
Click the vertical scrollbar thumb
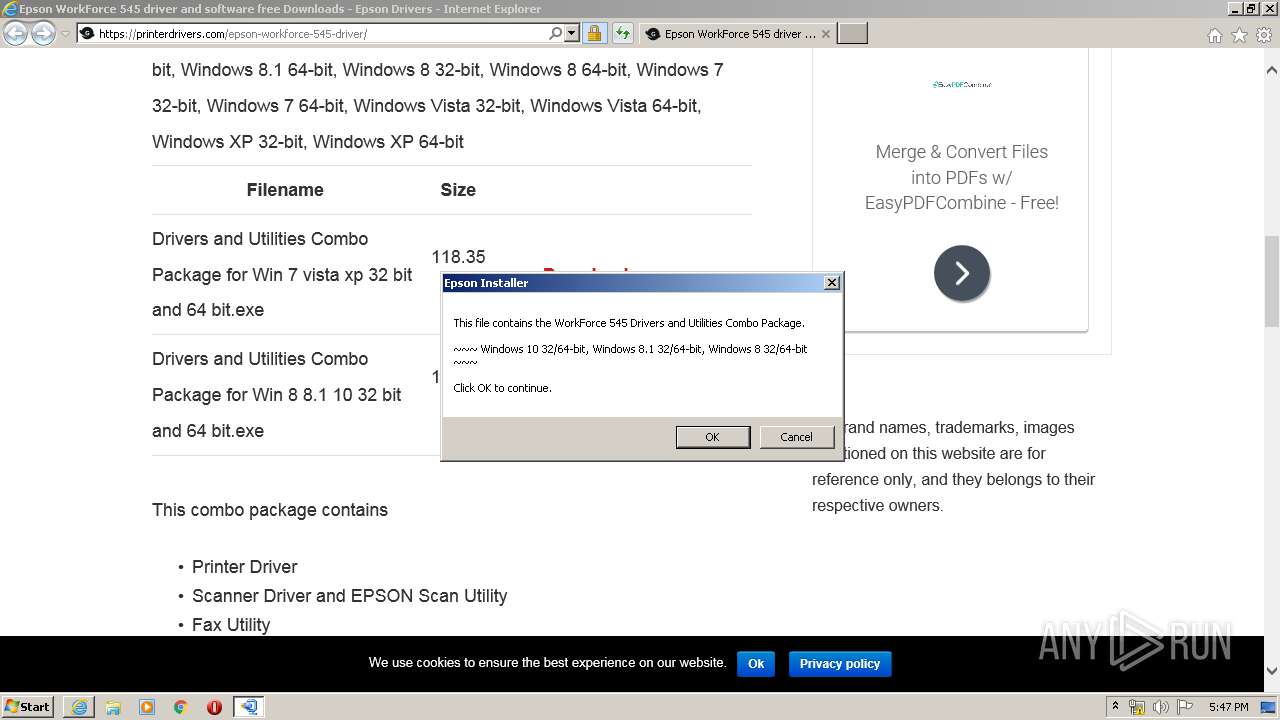pyautogui.click(x=1271, y=281)
